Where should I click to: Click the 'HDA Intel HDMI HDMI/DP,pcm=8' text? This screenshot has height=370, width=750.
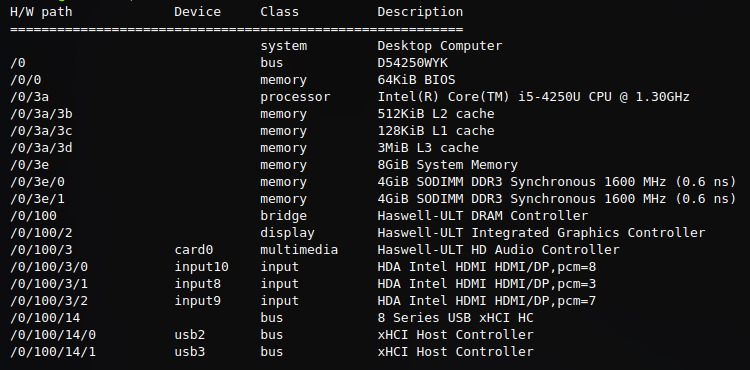(x=486, y=267)
